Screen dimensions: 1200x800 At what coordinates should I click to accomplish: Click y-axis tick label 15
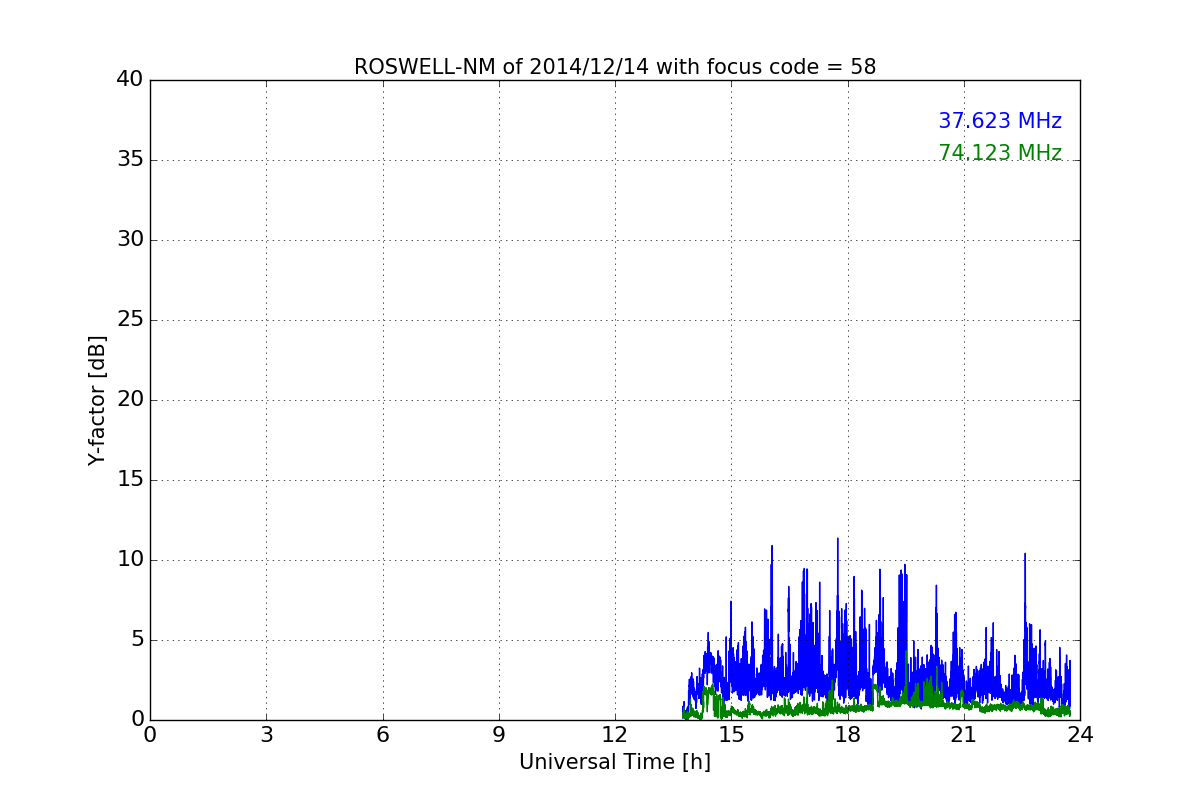tap(130, 480)
